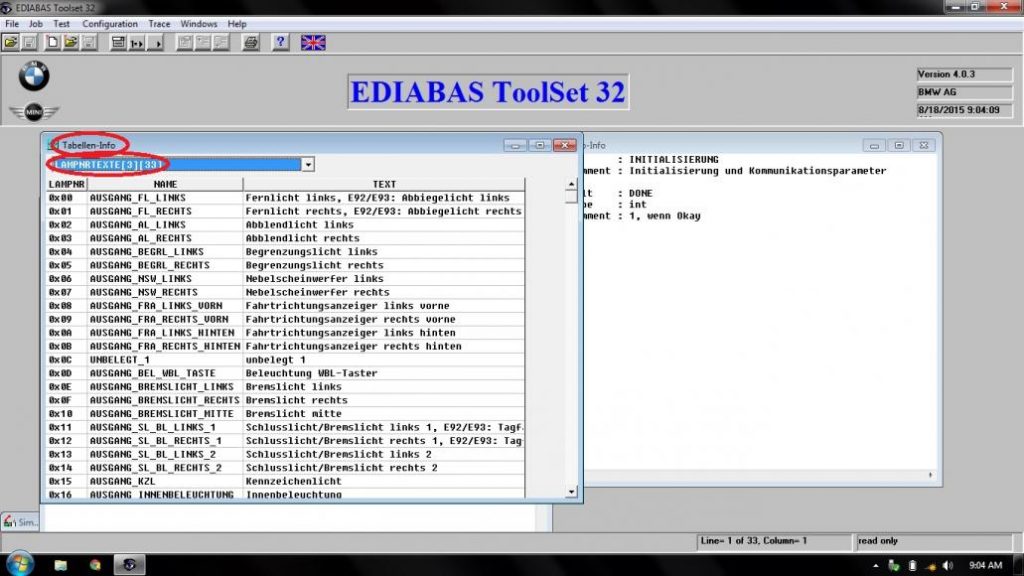Maximize the Job-Info window
This screenshot has width=1024, height=576.
899,145
